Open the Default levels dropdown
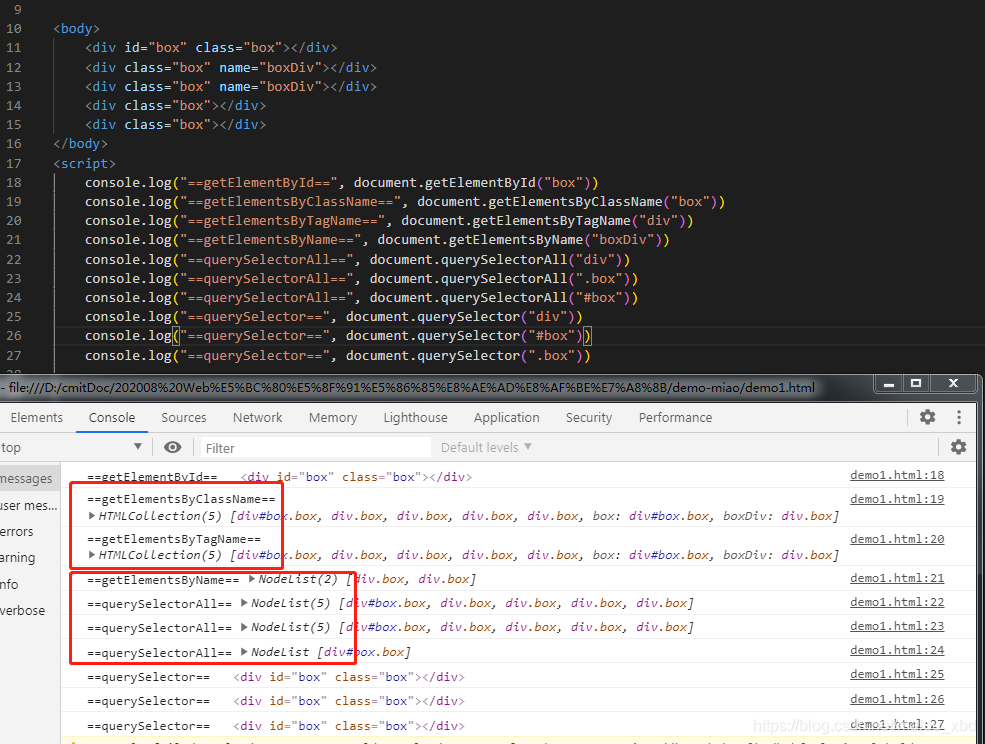The width and height of the screenshot is (985, 744). coord(484,447)
